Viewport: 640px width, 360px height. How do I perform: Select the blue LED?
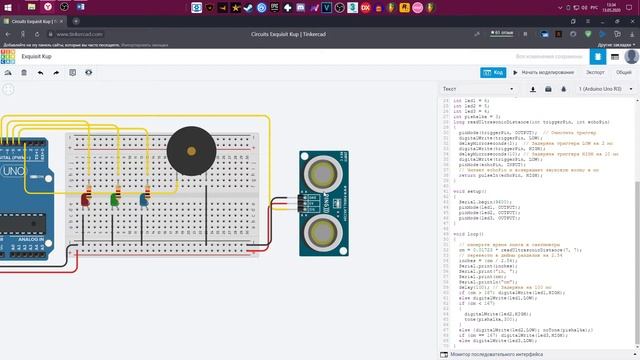click(x=144, y=200)
